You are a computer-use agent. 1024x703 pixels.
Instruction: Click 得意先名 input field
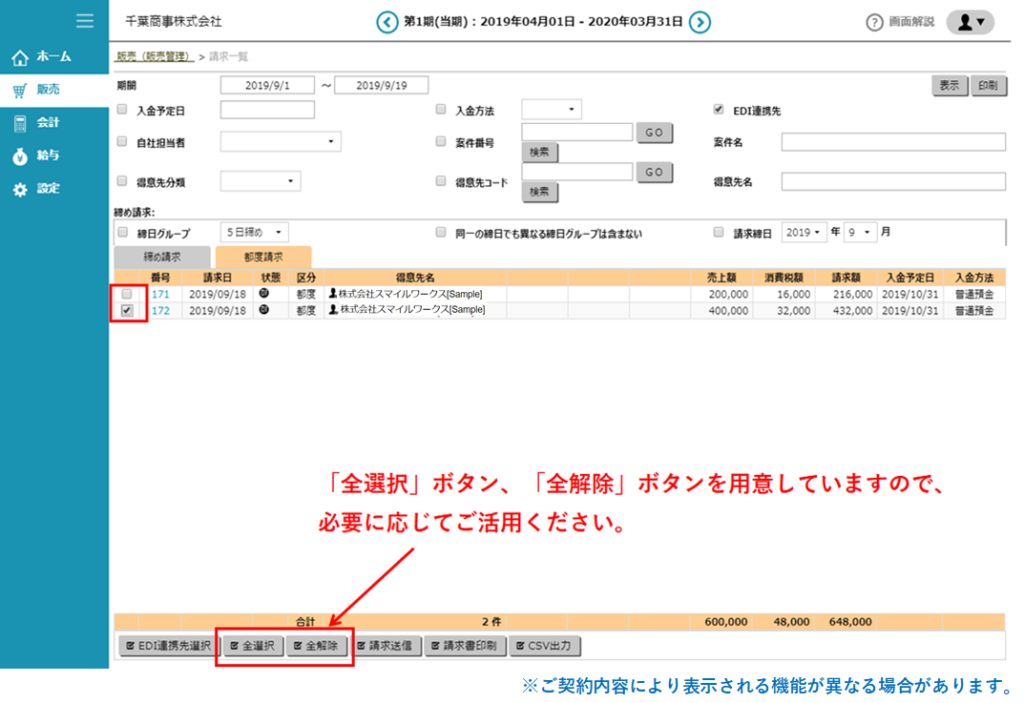pos(893,181)
